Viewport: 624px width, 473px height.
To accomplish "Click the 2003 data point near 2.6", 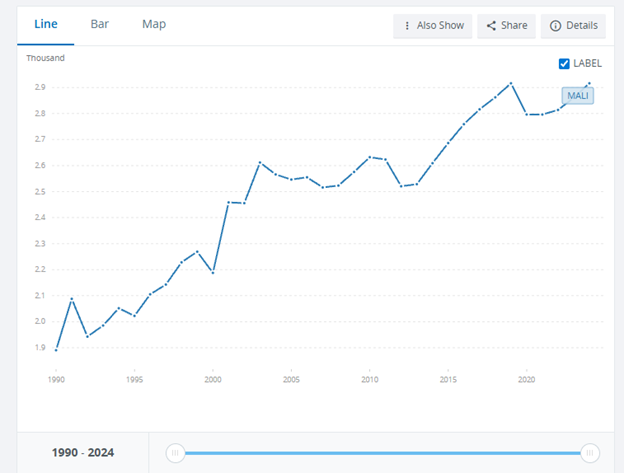I will 260,162.
